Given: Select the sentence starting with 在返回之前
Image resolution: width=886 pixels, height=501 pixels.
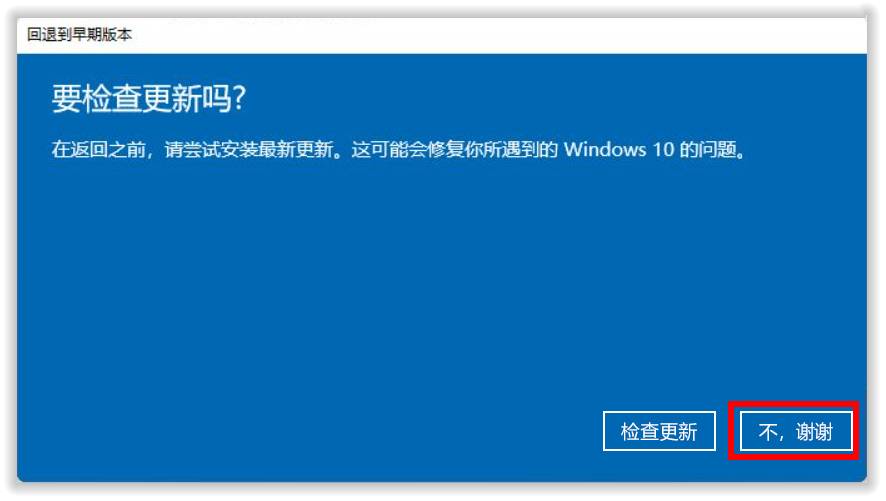Looking at the screenshot, I should pyautogui.click(x=399, y=150).
